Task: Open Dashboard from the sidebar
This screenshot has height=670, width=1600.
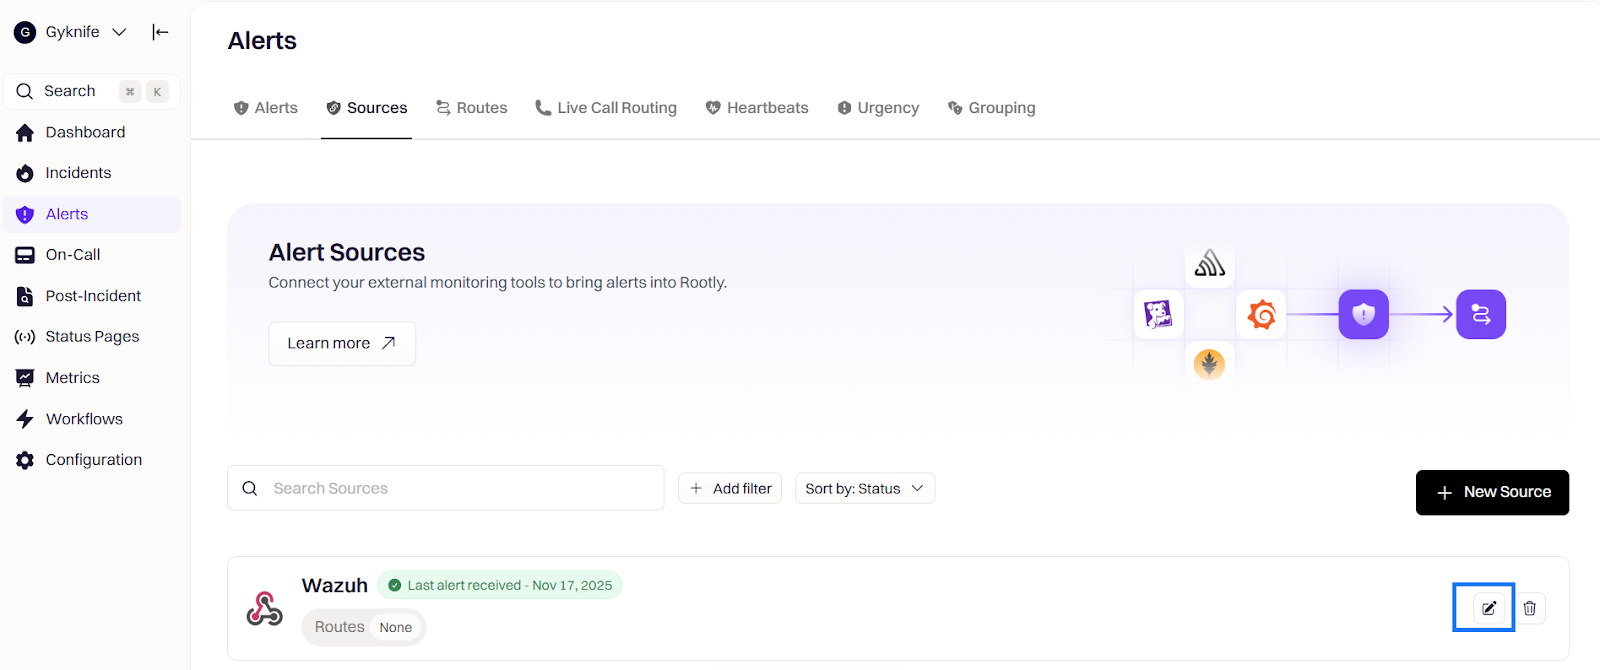Action: tap(92, 132)
